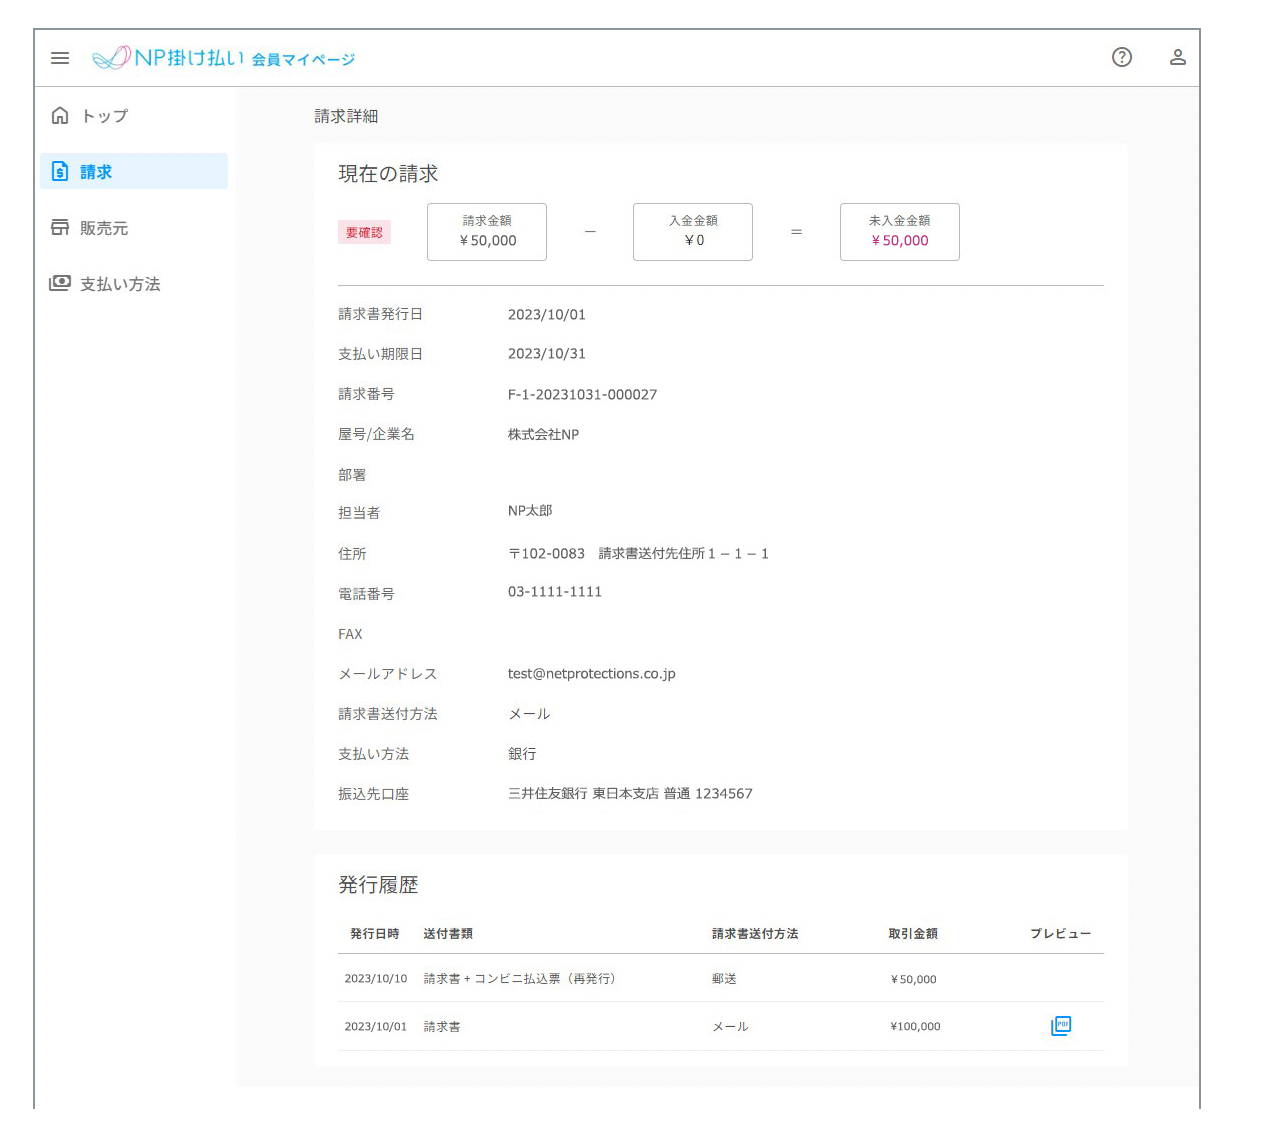The image size is (1278, 1144).
Task: Click the 入金金額 ¥0 box
Action: tap(693, 232)
